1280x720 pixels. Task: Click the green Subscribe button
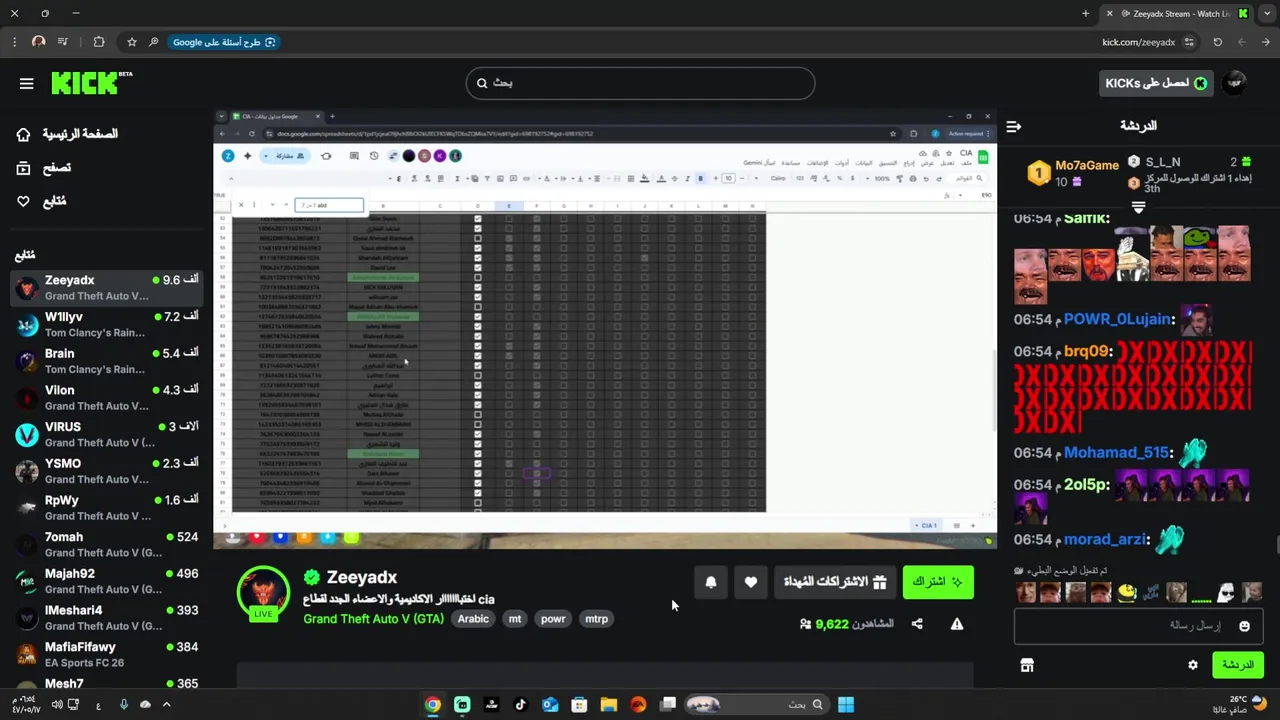[938, 582]
